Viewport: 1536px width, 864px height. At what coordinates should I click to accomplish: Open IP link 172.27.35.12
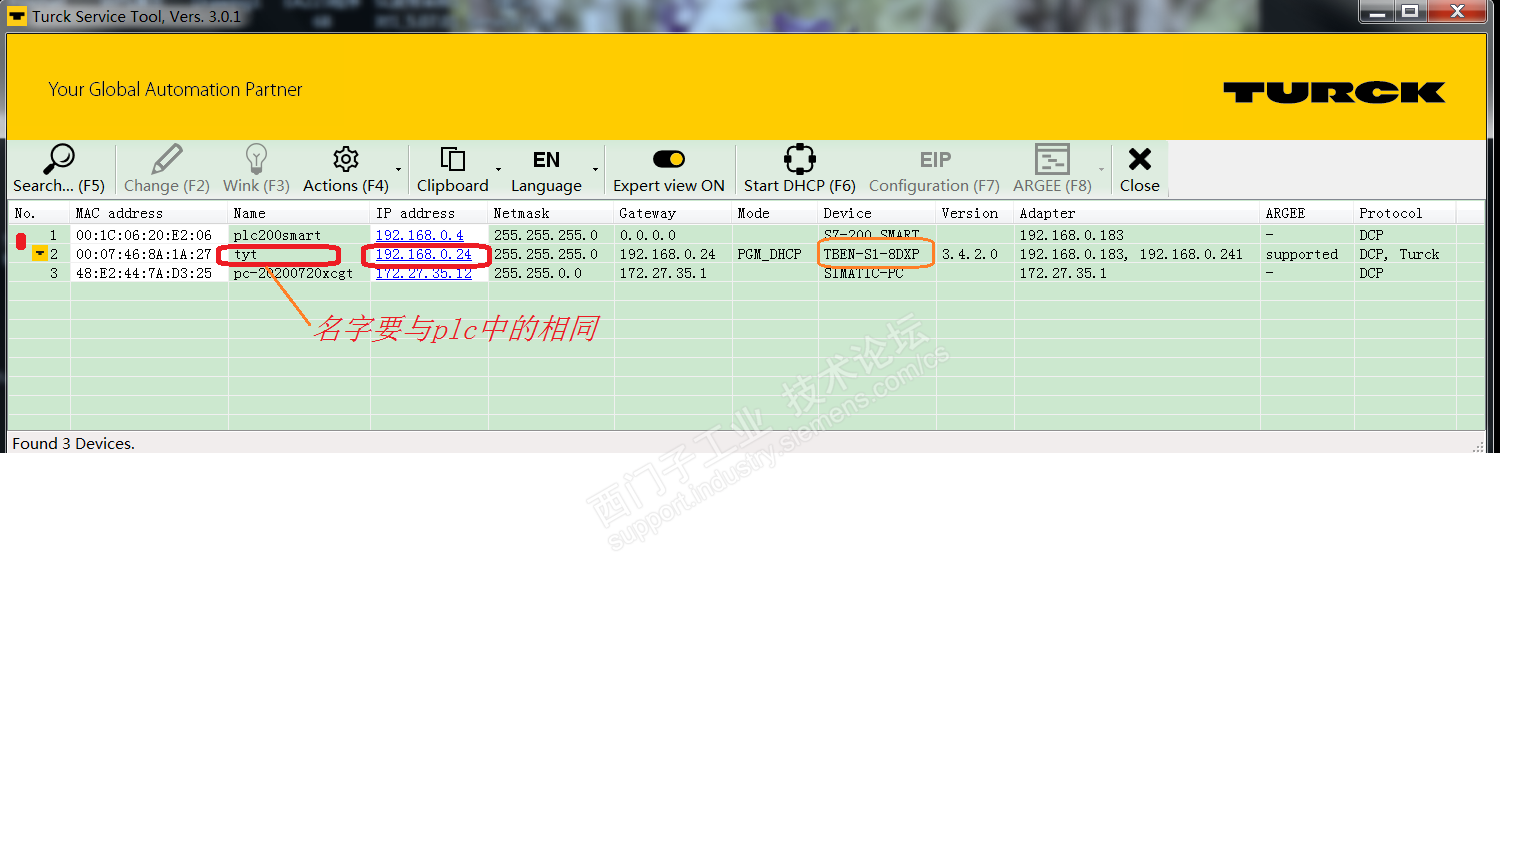[x=423, y=273]
